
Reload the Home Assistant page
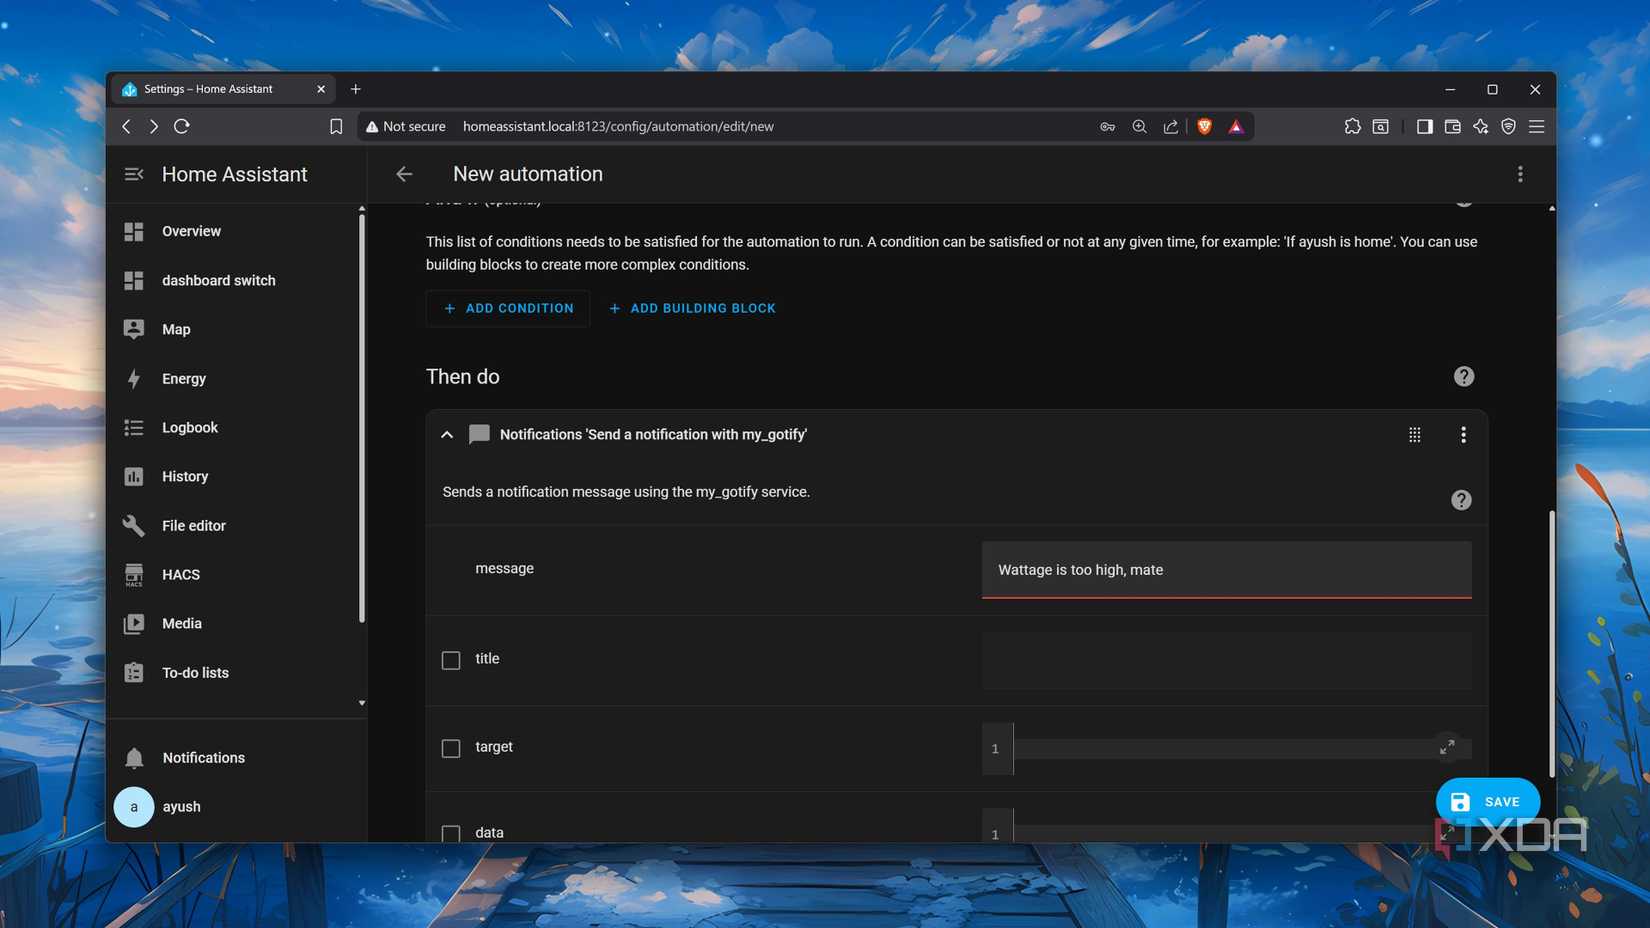click(182, 126)
